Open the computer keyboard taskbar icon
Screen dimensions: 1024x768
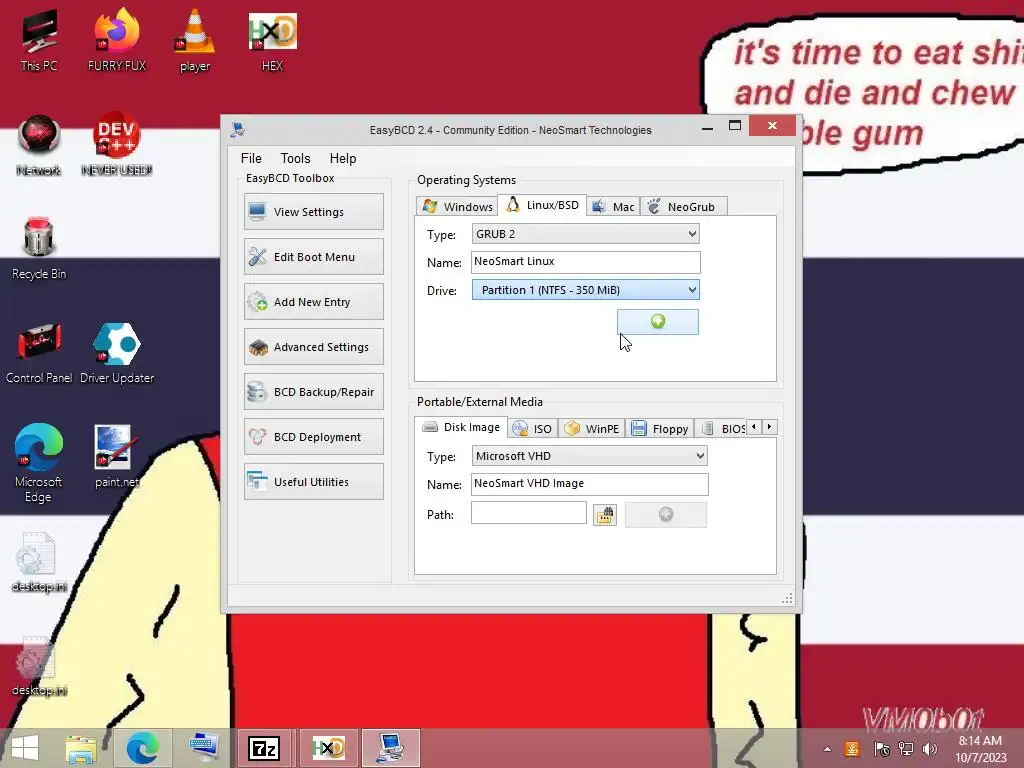[204, 748]
